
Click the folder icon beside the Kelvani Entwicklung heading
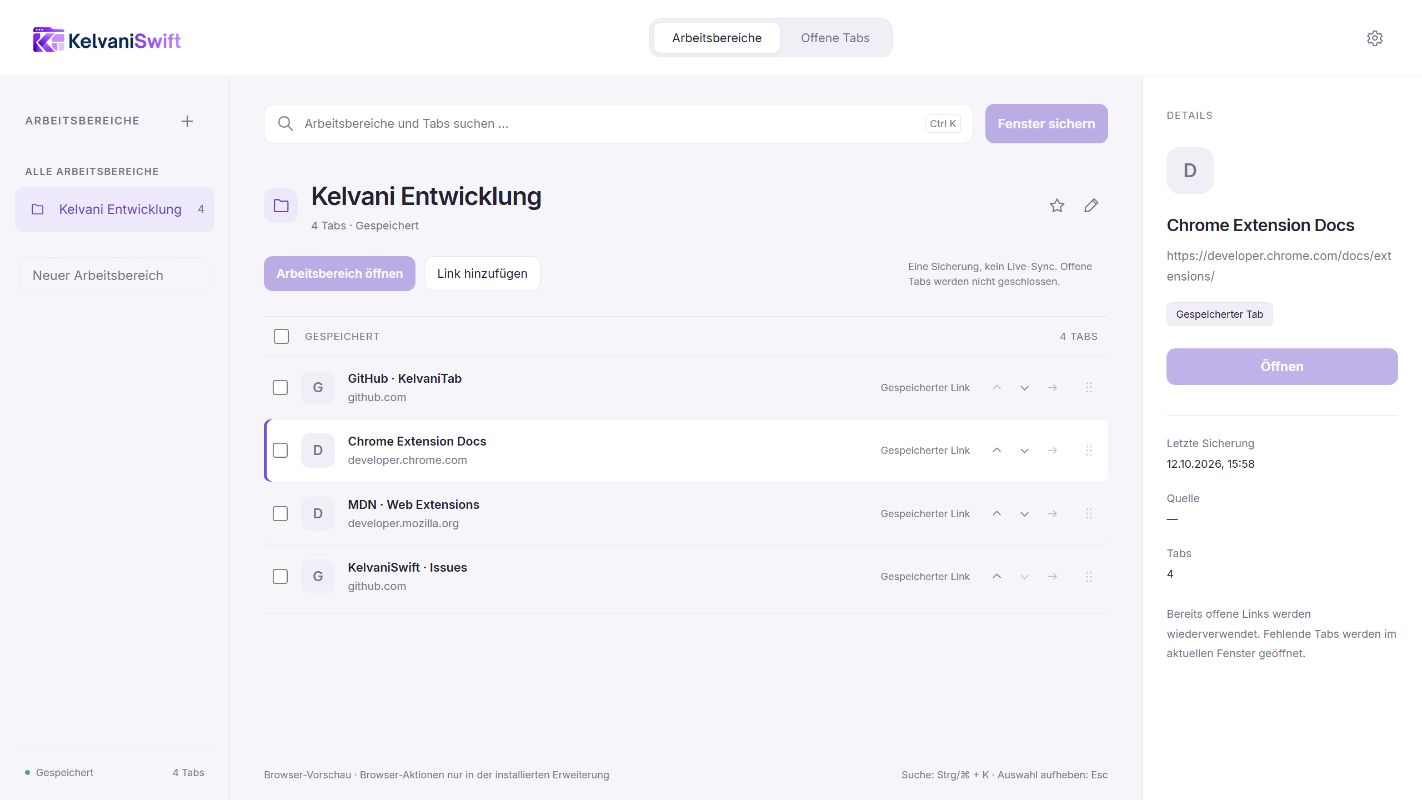click(281, 205)
